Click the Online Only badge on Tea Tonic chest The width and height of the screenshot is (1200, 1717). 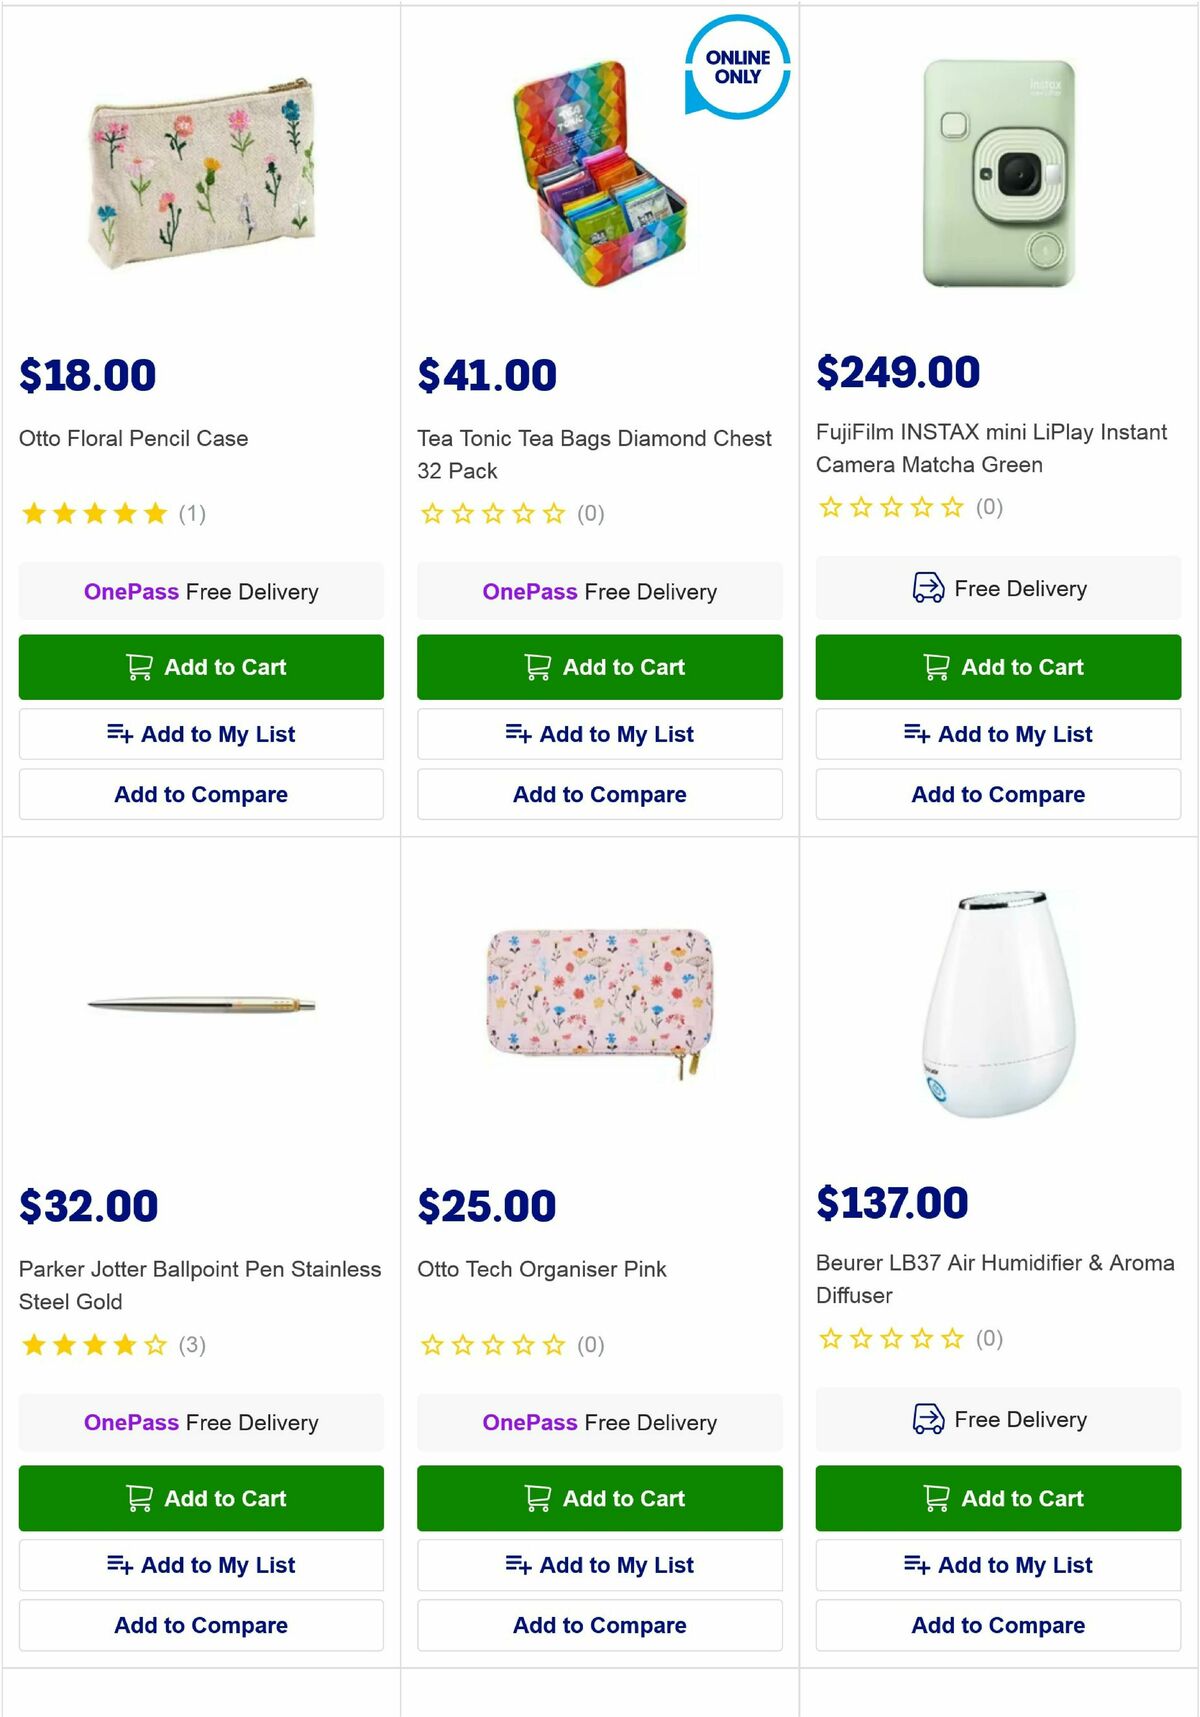[735, 67]
